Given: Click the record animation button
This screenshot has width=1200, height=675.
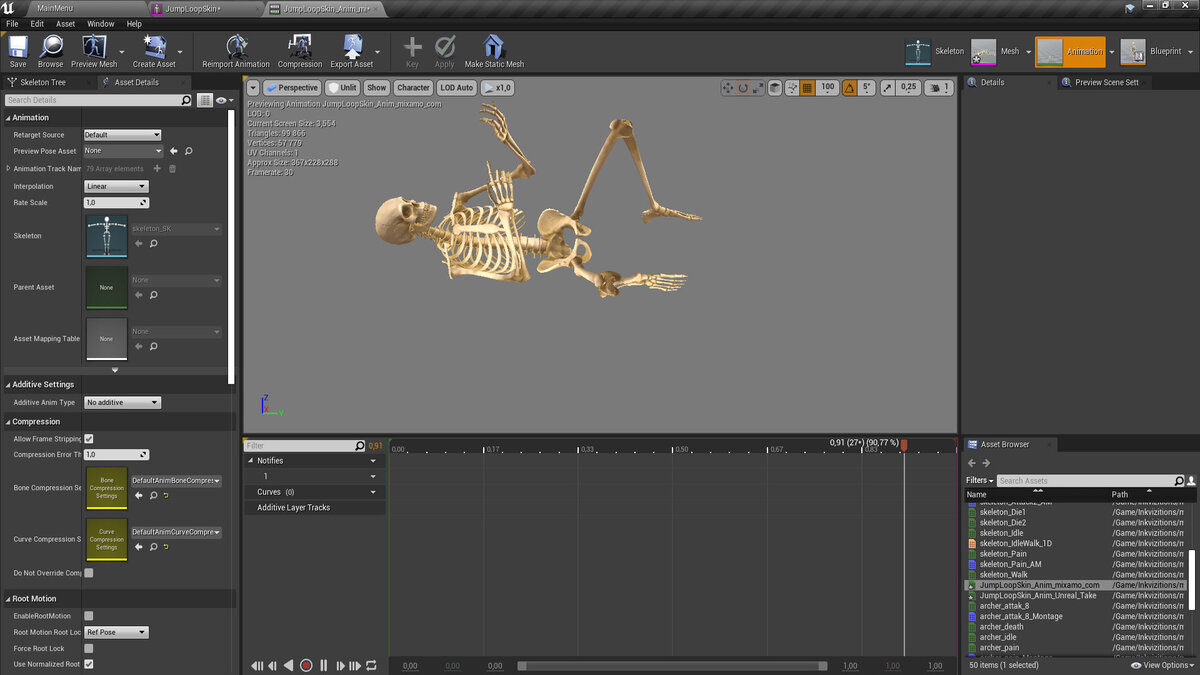Looking at the screenshot, I should point(306,665).
